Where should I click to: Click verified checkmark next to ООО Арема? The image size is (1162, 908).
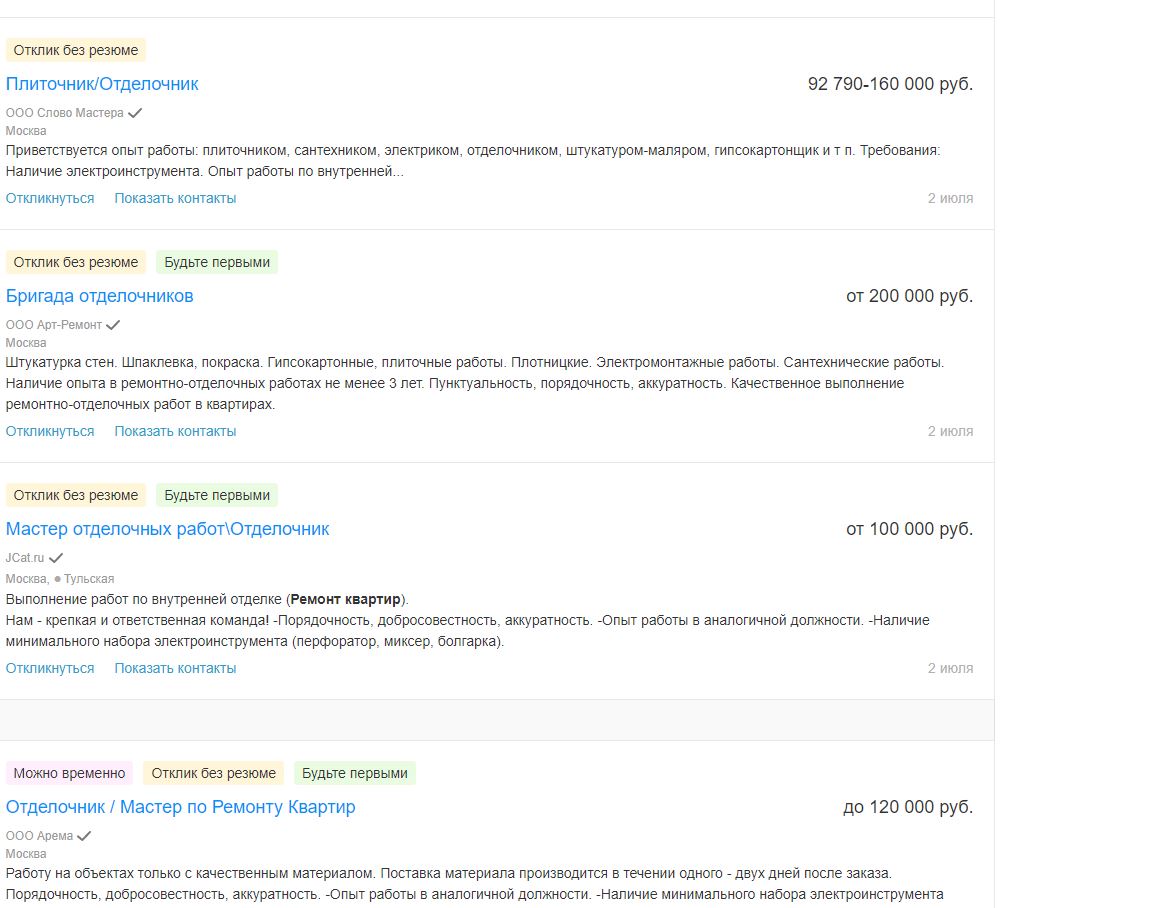[84, 836]
